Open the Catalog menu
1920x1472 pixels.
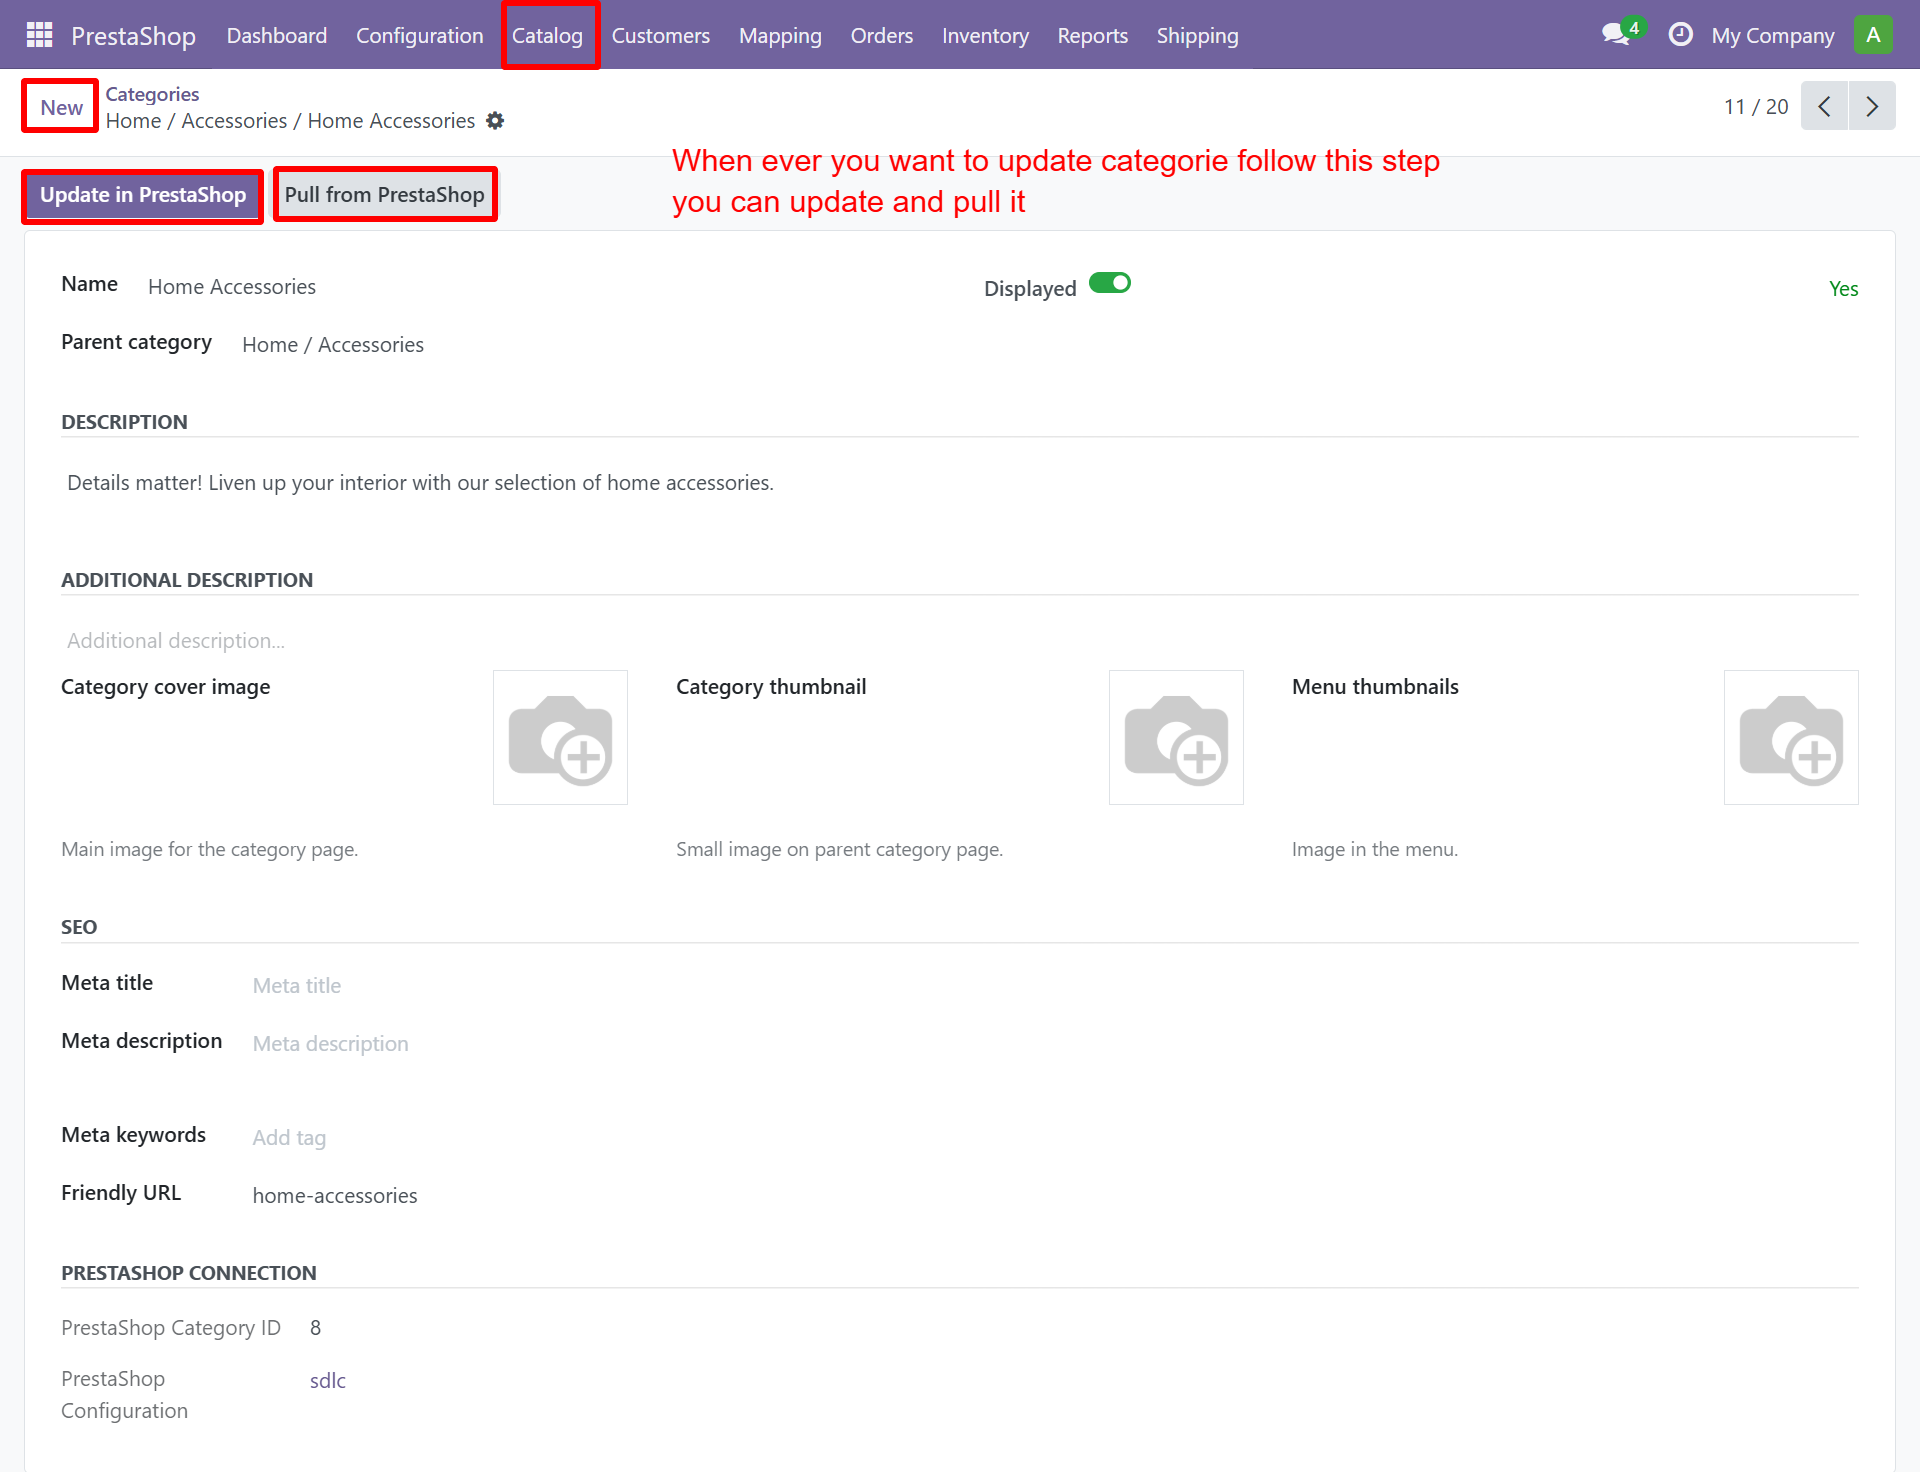547,36
